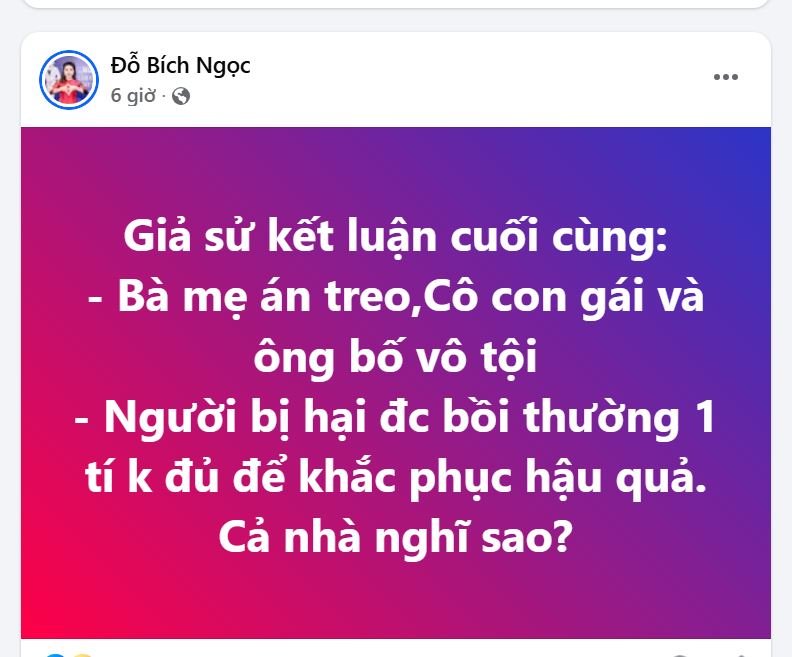Click the "Cả nhà nghĩ sao?" question text
Image resolution: width=792 pixels, height=657 pixels.
[395, 537]
